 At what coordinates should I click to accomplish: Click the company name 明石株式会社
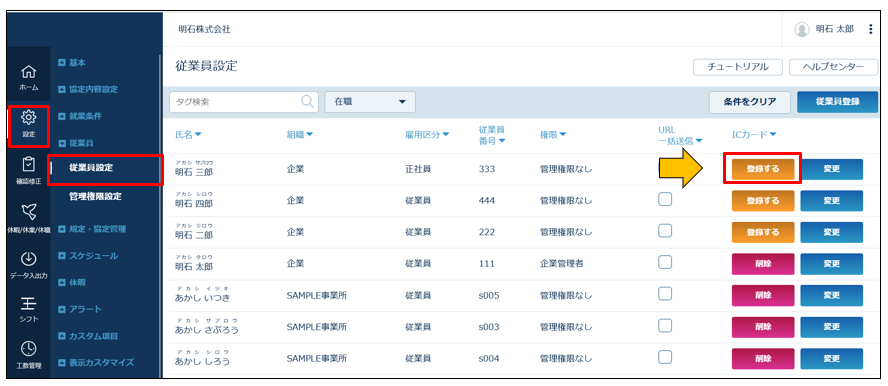[x=204, y=29]
